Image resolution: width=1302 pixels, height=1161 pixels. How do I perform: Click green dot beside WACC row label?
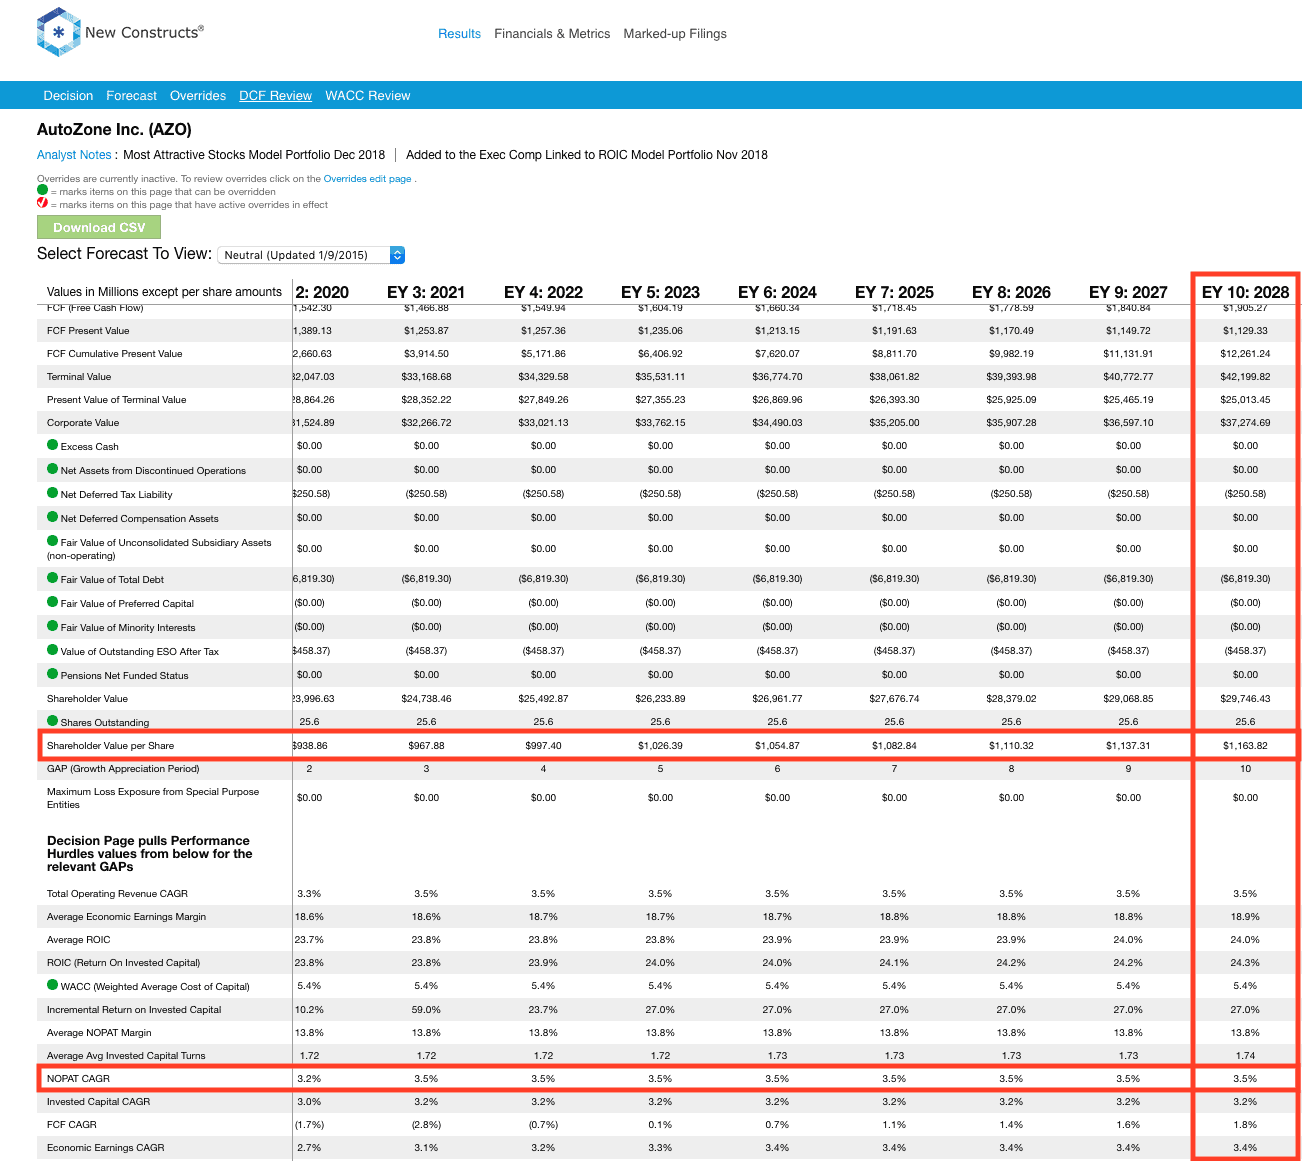pyautogui.click(x=53, y=985)
